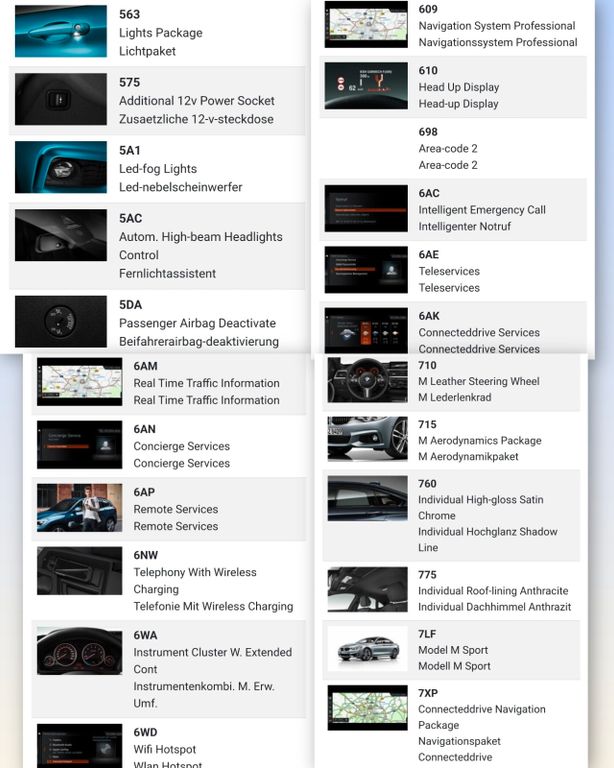The width and height of the screenshot is (614, 768).
Task: Select the option code '6AE'
Action: [428, 255]
